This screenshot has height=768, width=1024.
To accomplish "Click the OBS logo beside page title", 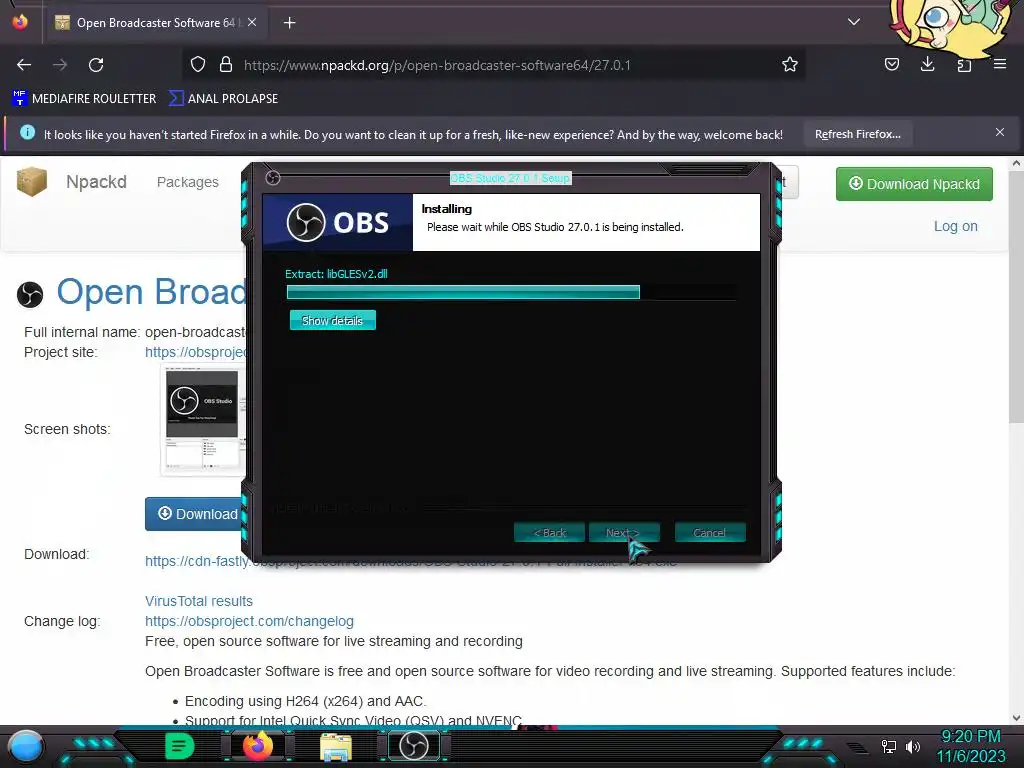I will point(30,294).
